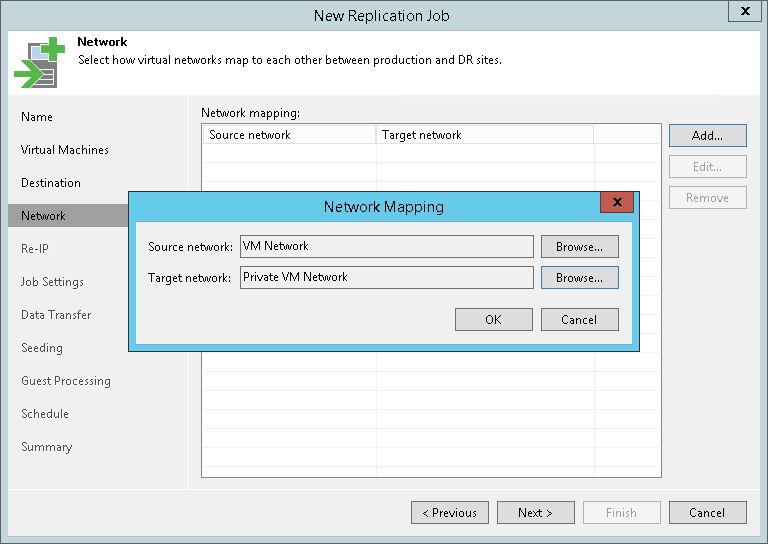
Task: Open the Job Settings step
Action: pyautogui.click(x=53, y=282)
